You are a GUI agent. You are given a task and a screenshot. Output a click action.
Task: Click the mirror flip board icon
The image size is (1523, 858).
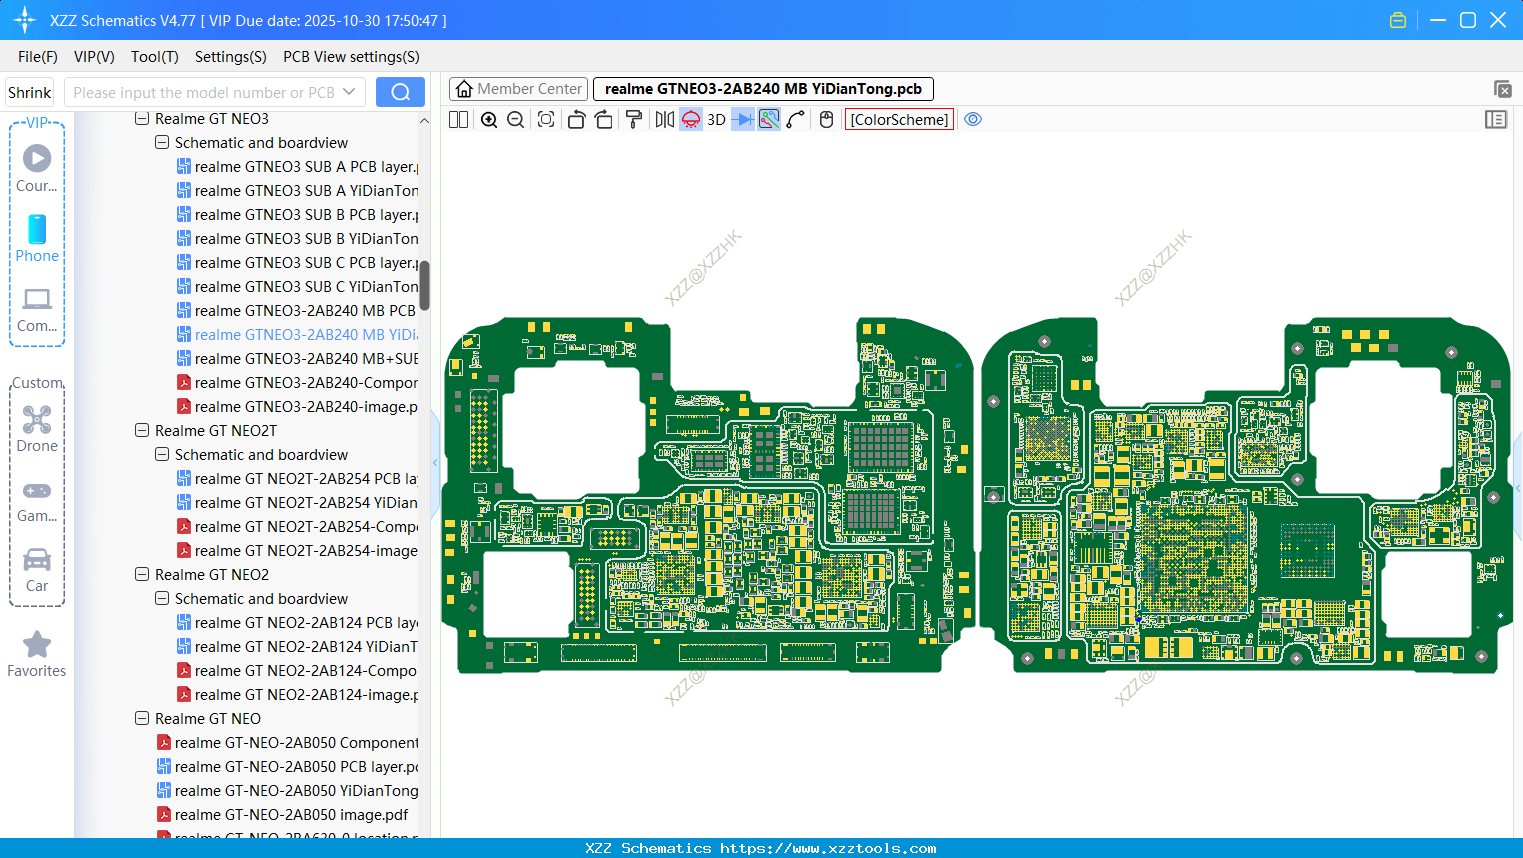[x=664, y=120]
